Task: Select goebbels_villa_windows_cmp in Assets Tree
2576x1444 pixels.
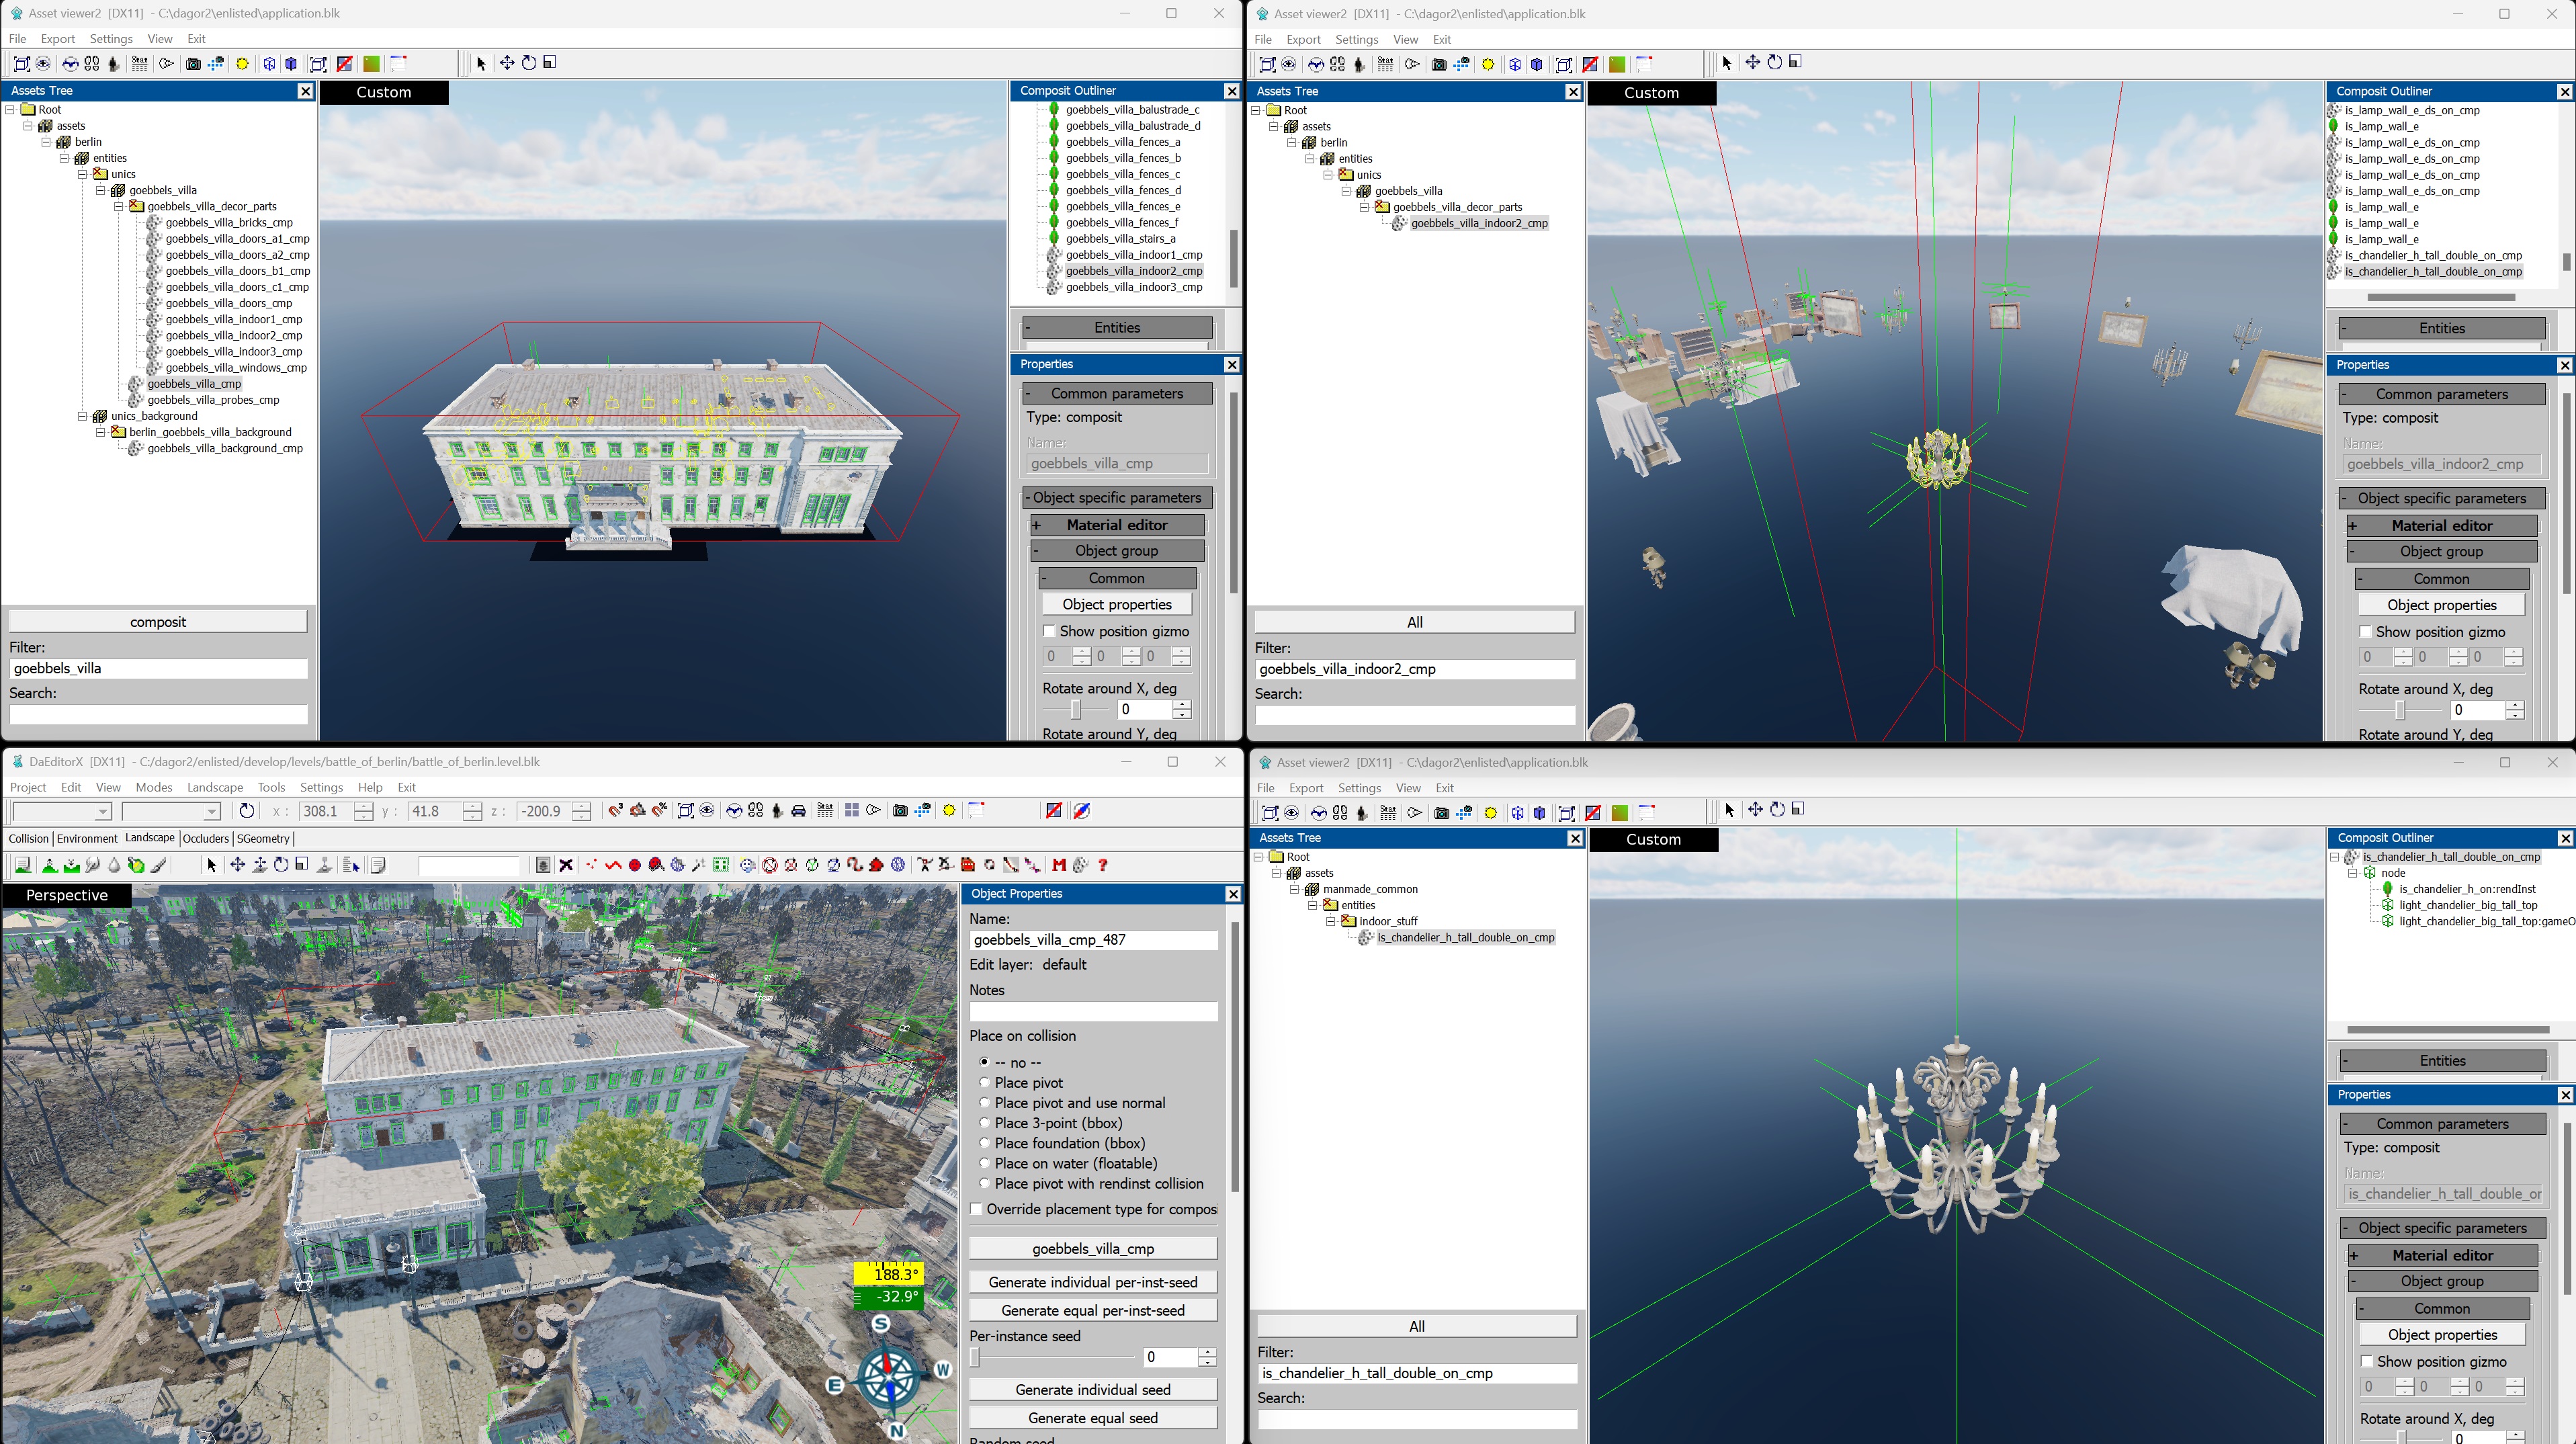Action: [236, 368]
